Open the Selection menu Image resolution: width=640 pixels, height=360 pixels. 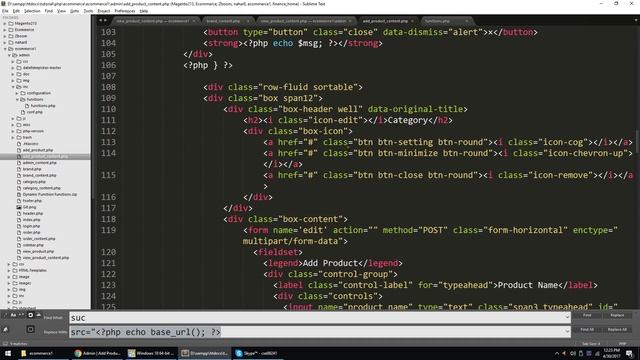point(32,11)
